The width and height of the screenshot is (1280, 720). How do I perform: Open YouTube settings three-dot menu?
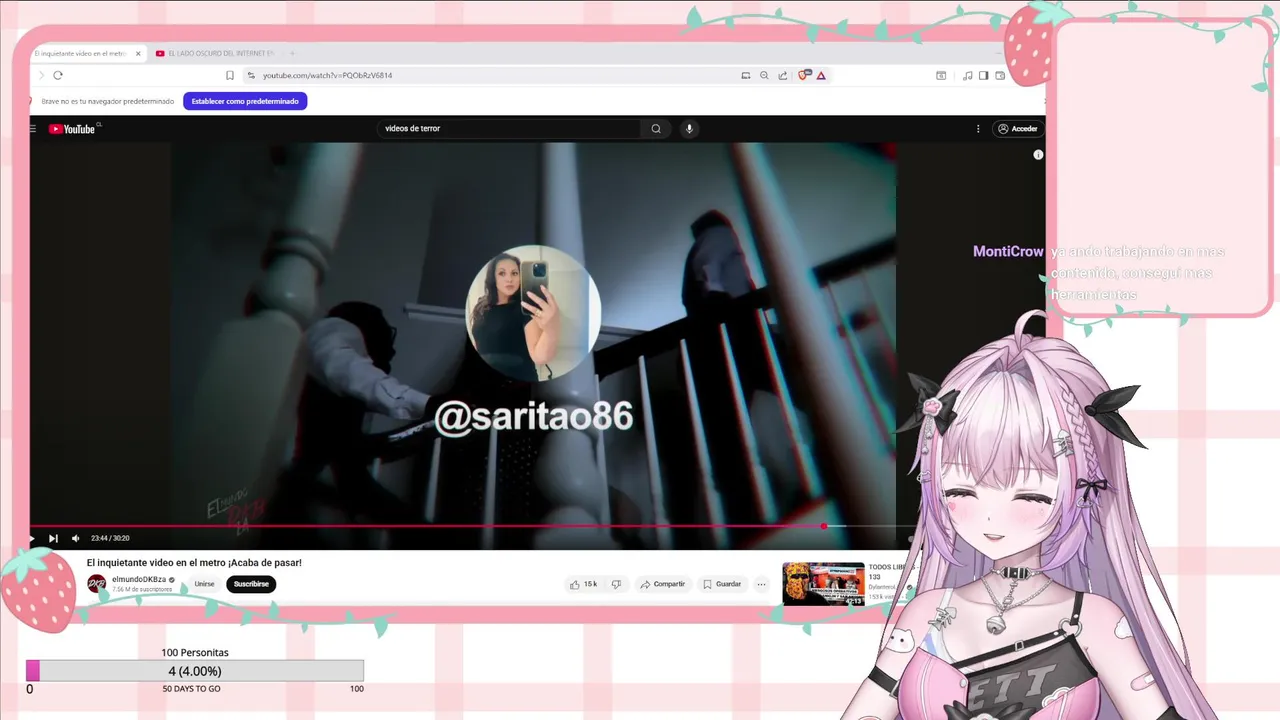pos(978,128)
